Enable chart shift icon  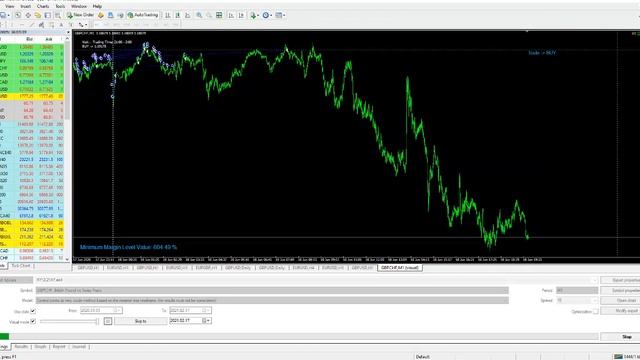(241, 15)
